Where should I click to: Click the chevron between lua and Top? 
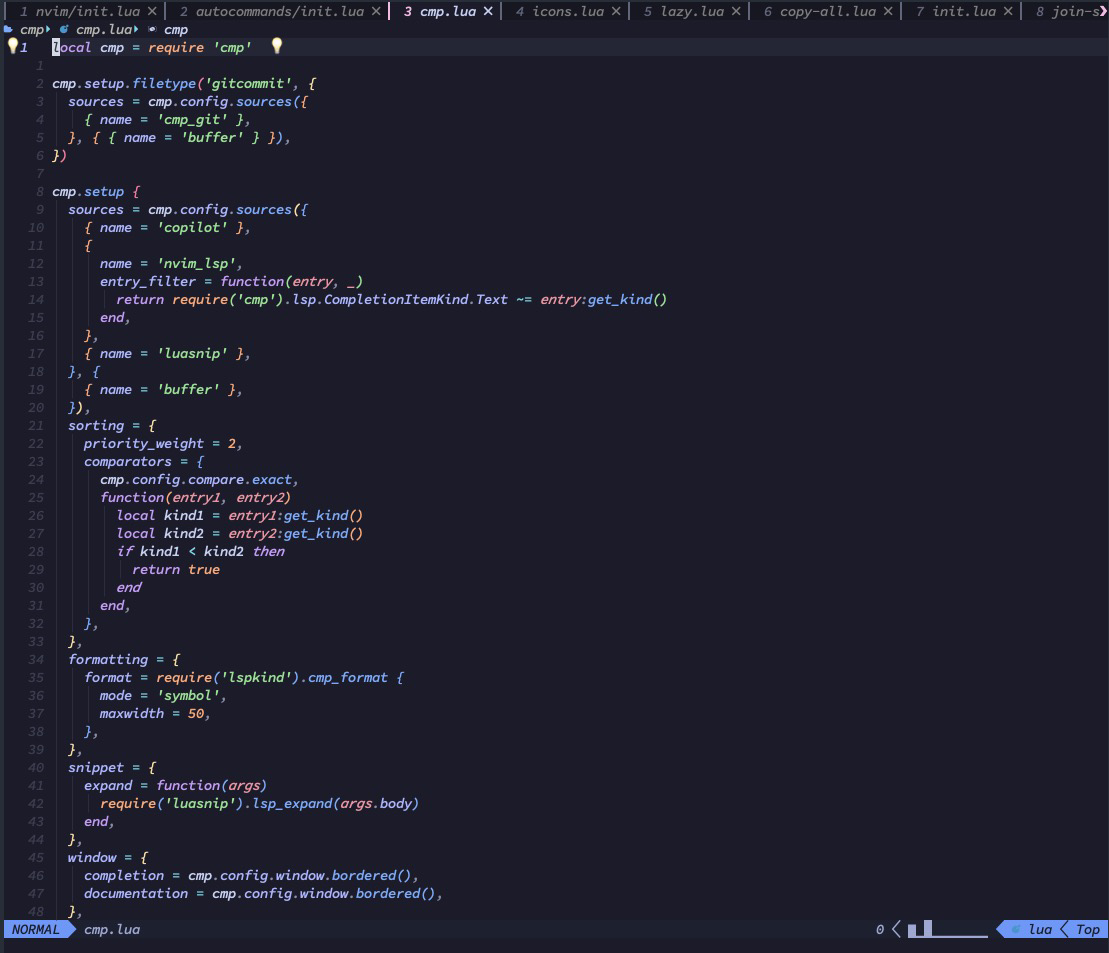point(1065,929)
